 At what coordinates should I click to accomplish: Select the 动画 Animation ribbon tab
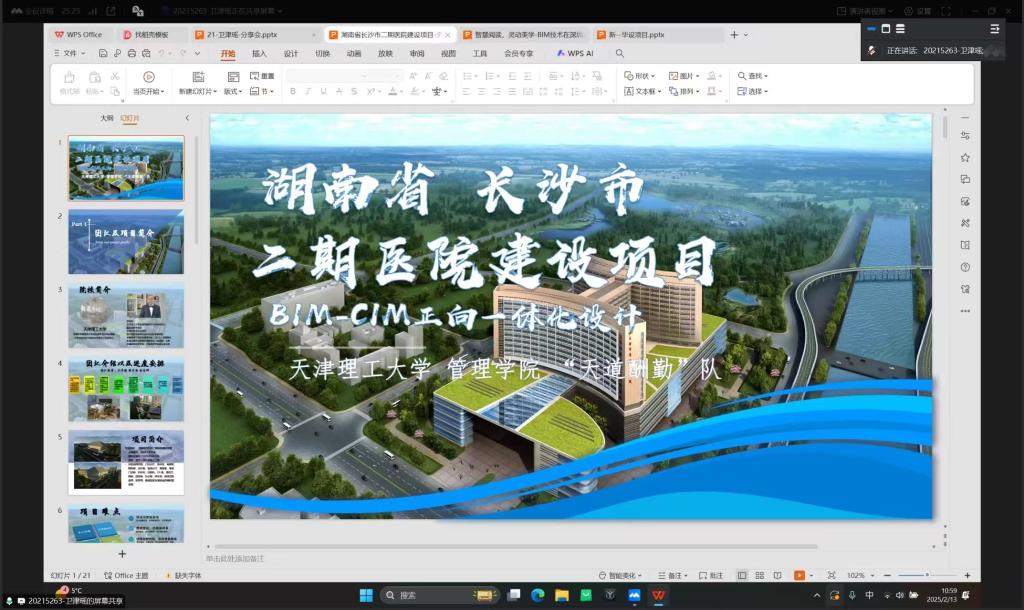(354, 54)
